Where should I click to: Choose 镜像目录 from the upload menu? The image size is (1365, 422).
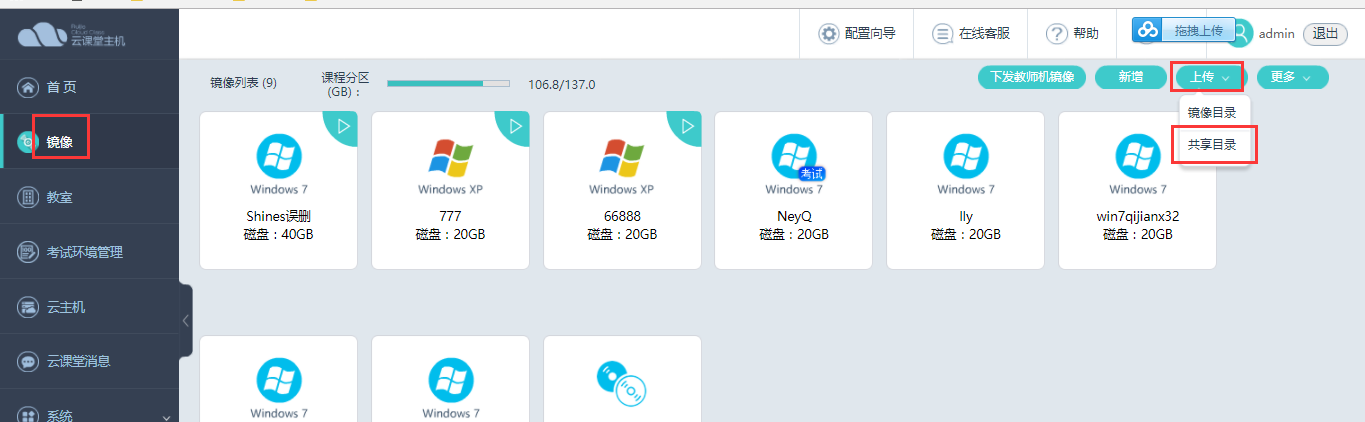point(1212,112)
